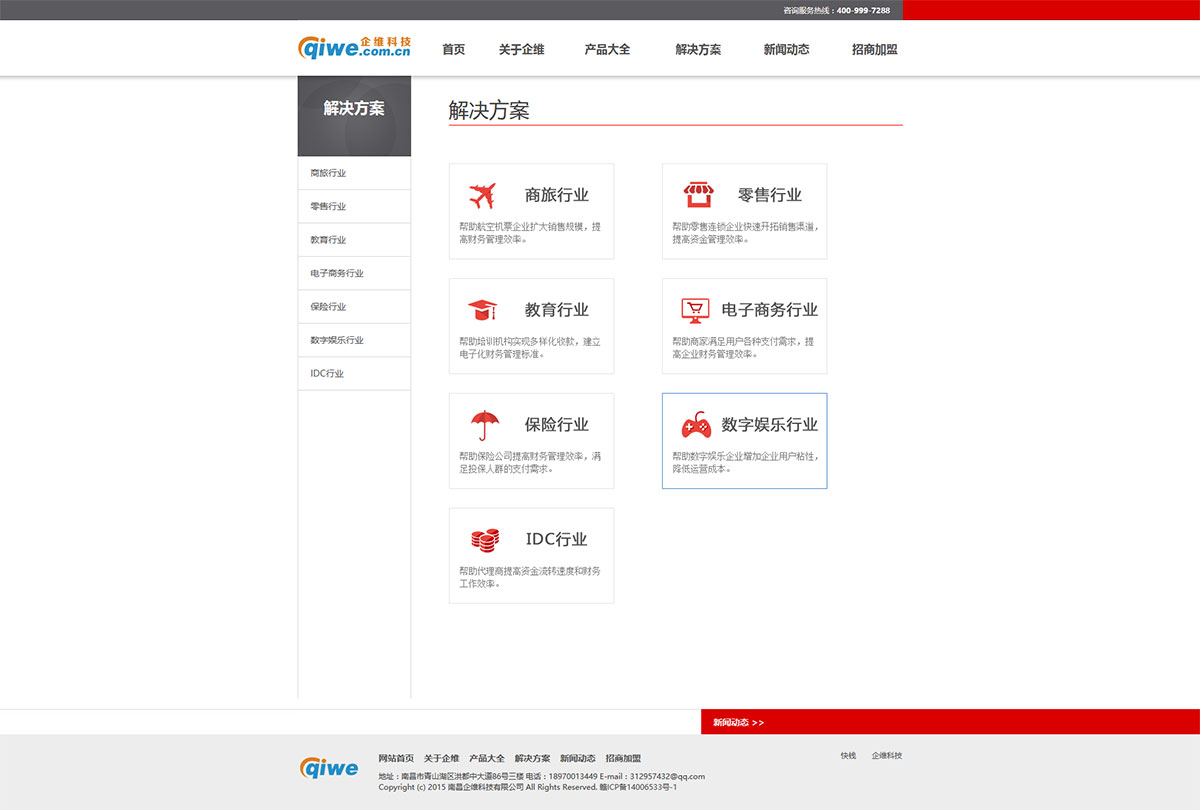Select 商旅行业 in the left sidebar

[x=328, y=173]
